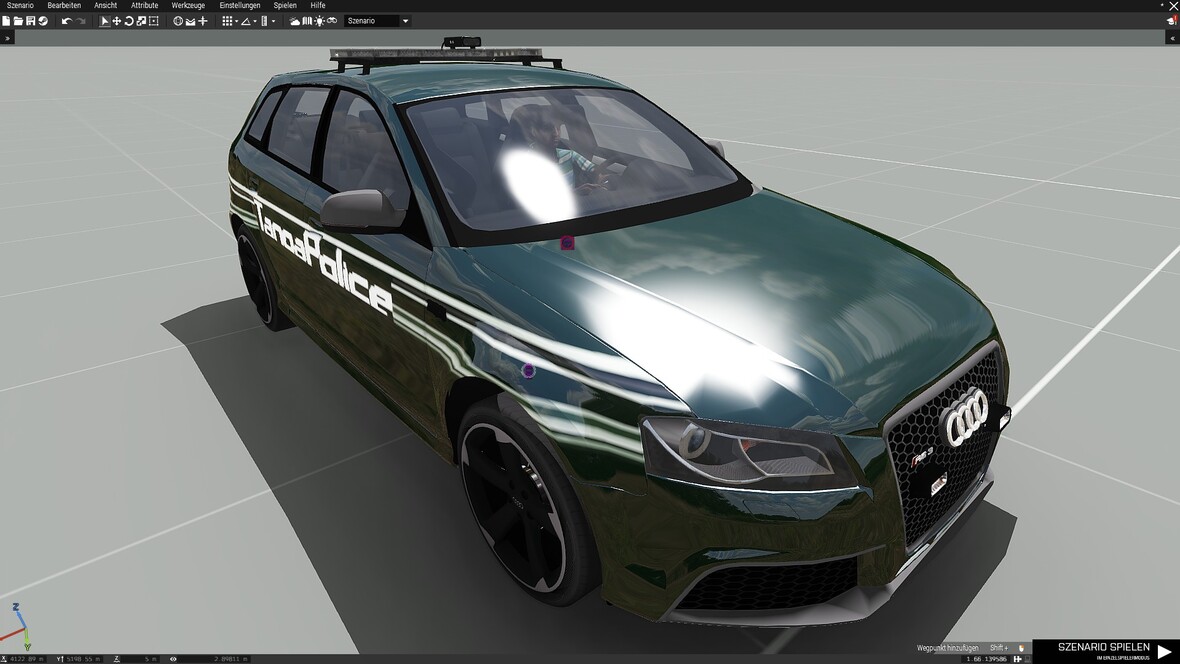Create a new scenario file
1180x664 pixels.
pos(6,21)
